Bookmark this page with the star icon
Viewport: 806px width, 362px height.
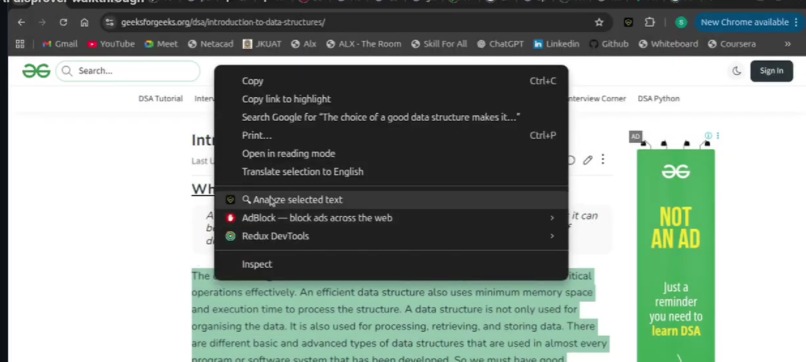(x=599, y=23)
